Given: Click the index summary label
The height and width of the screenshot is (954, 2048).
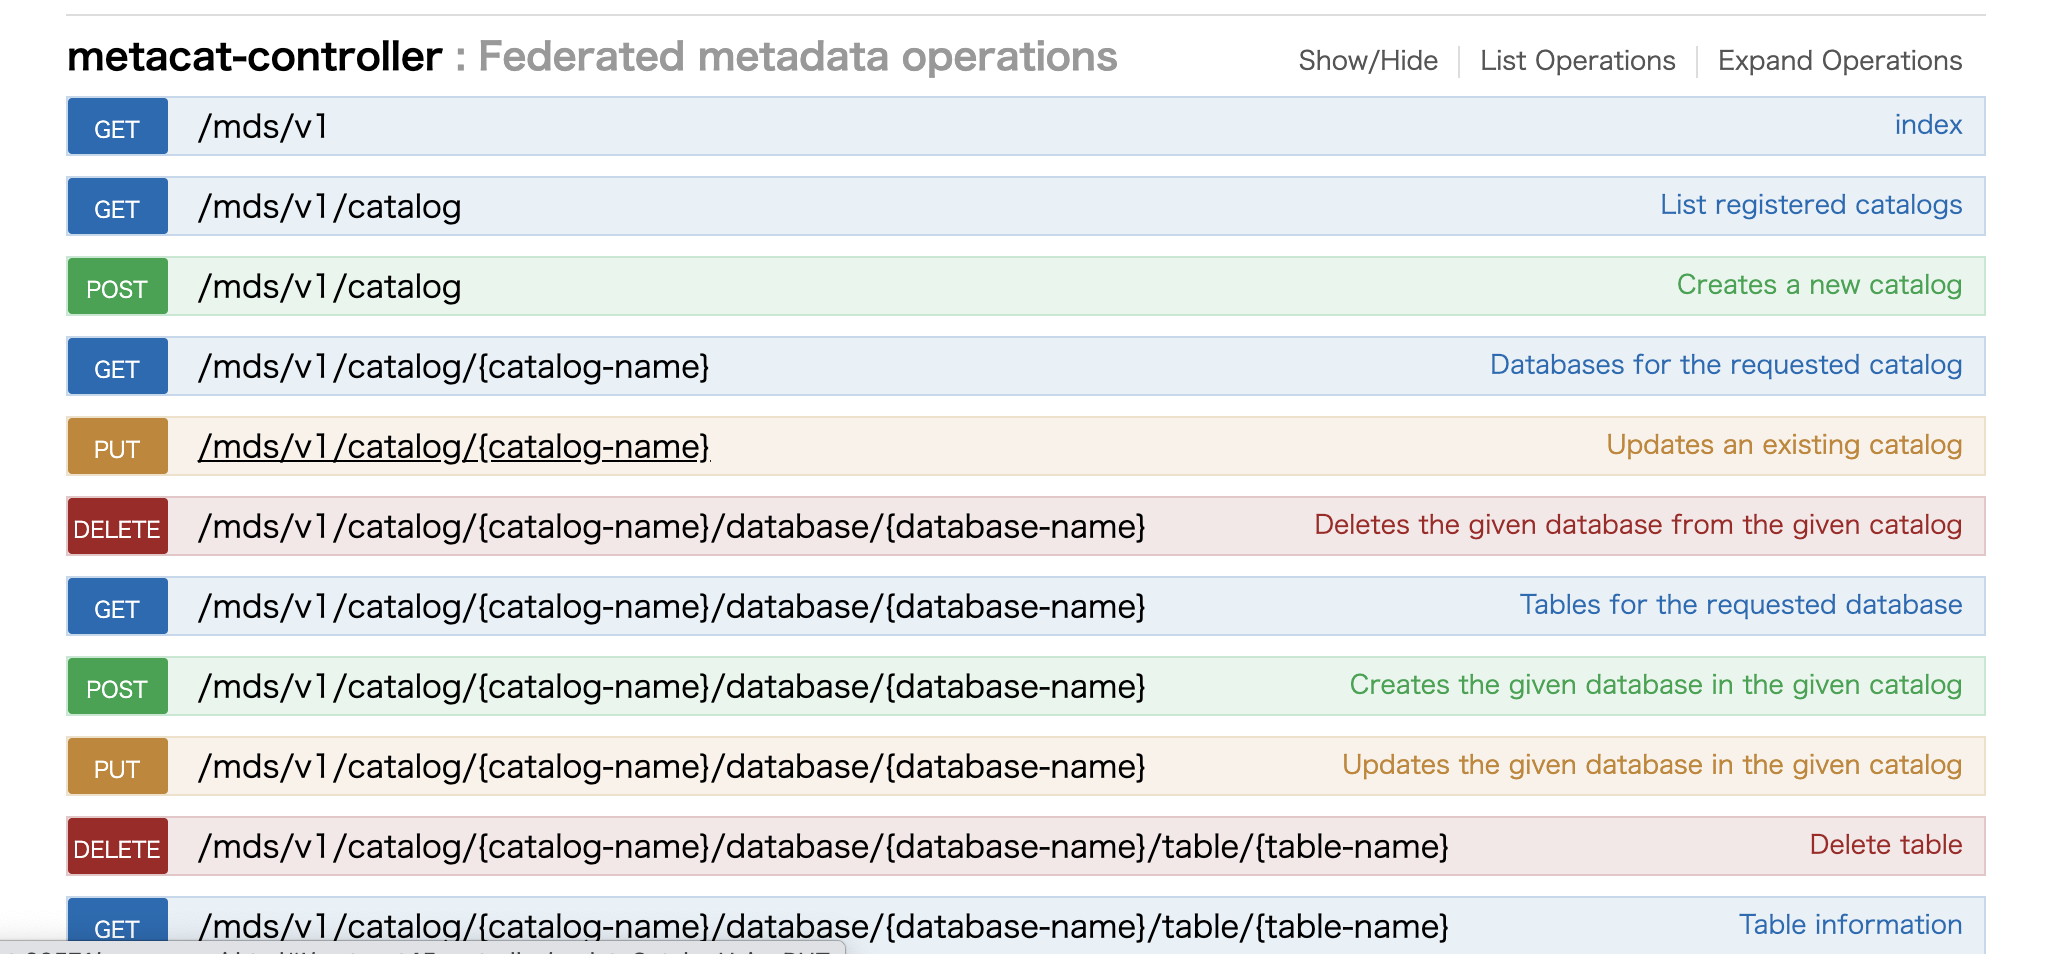Looking at the screenshot, I should [1928, 124].
